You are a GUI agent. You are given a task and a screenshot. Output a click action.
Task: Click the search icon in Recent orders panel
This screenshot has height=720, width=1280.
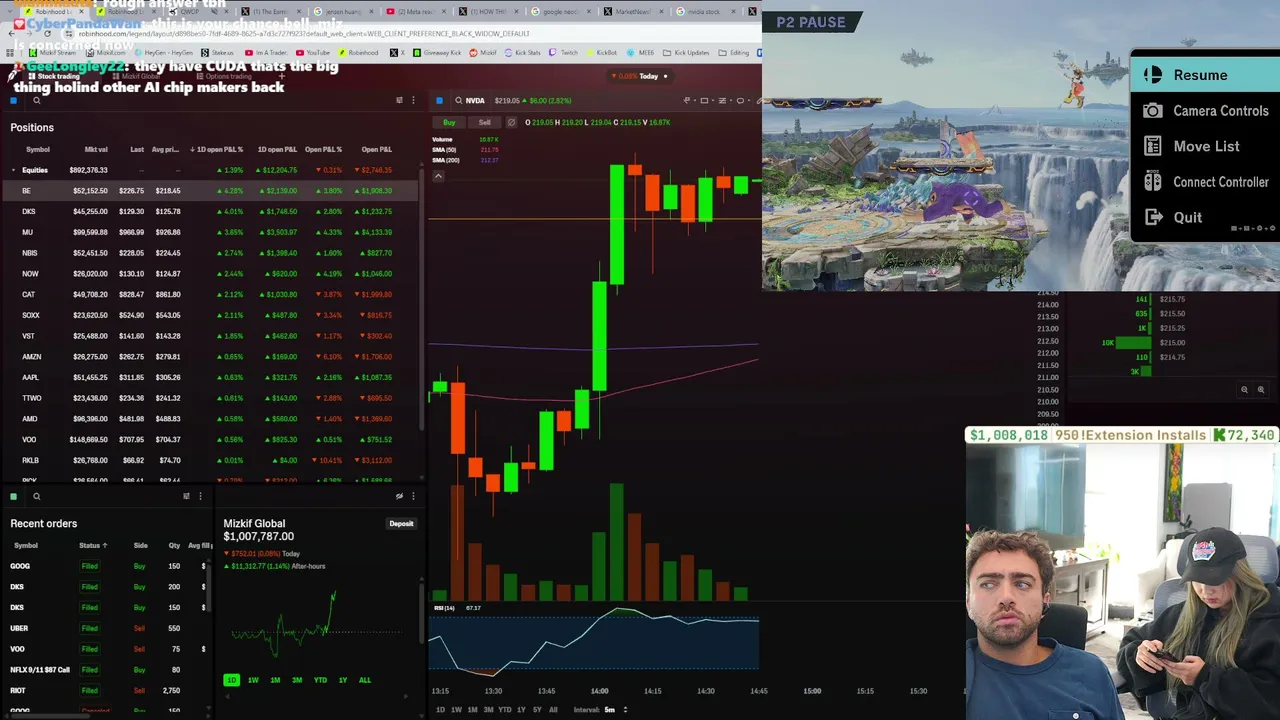(36, 496)
